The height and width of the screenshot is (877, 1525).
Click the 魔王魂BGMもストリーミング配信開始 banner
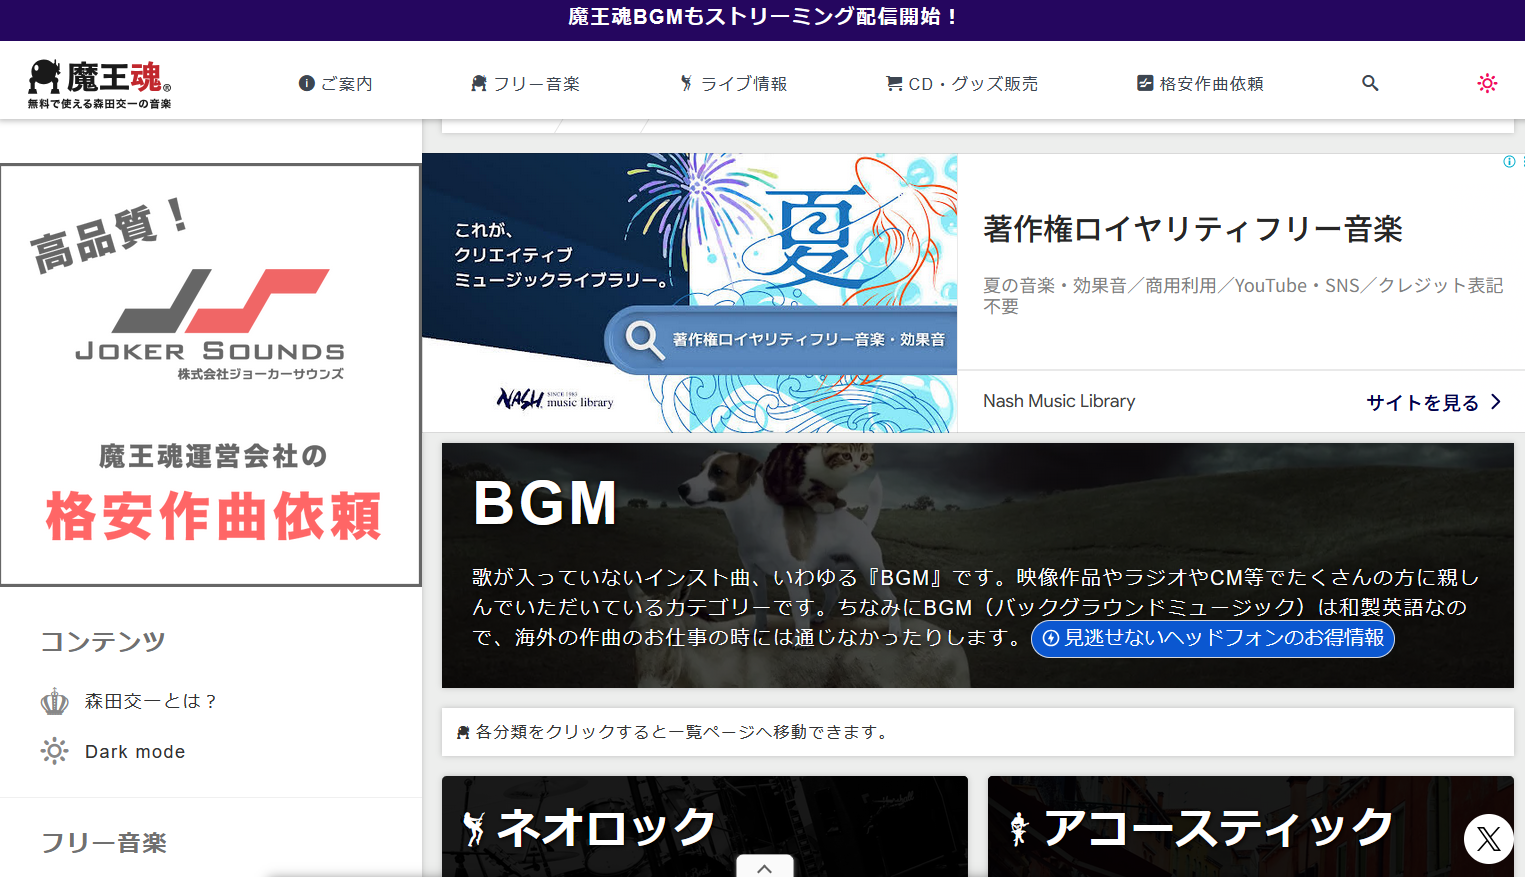pos(762,17)
